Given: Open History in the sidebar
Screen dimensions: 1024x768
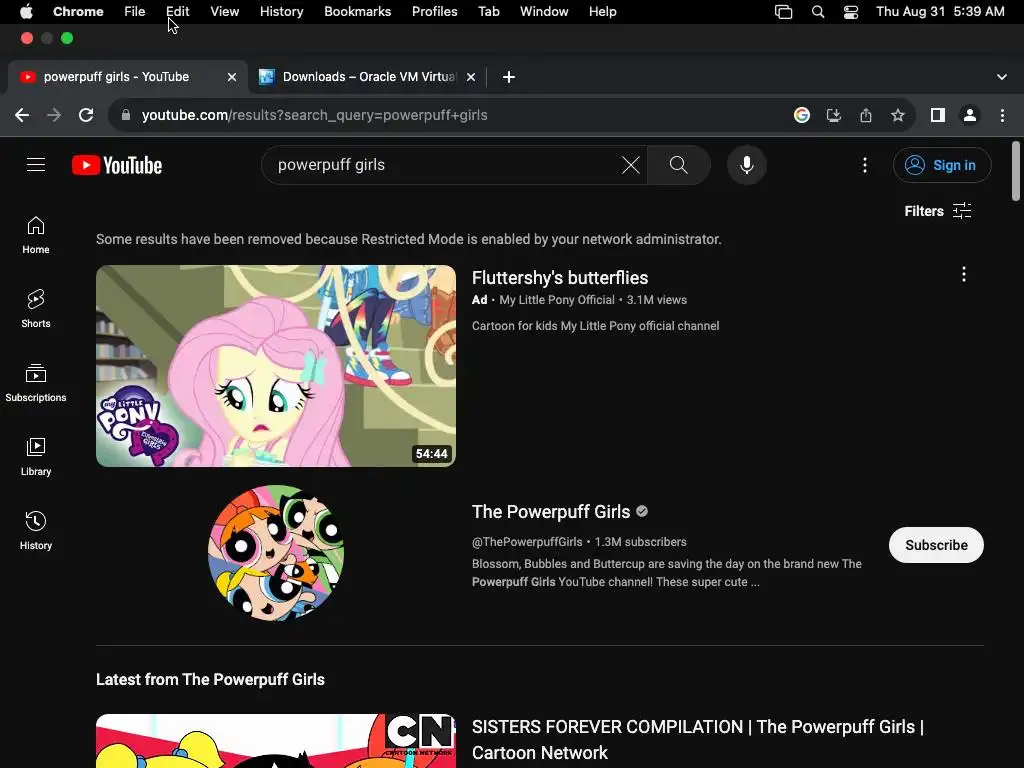Looking at the screenshot, I should (36, 530).
